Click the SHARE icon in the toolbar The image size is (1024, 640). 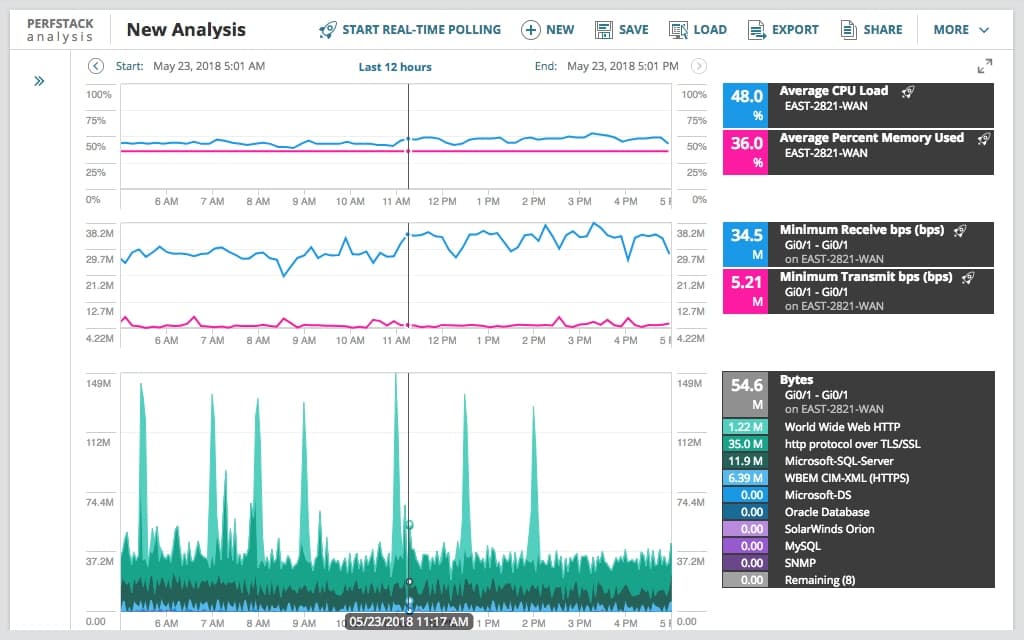(849, 29)
